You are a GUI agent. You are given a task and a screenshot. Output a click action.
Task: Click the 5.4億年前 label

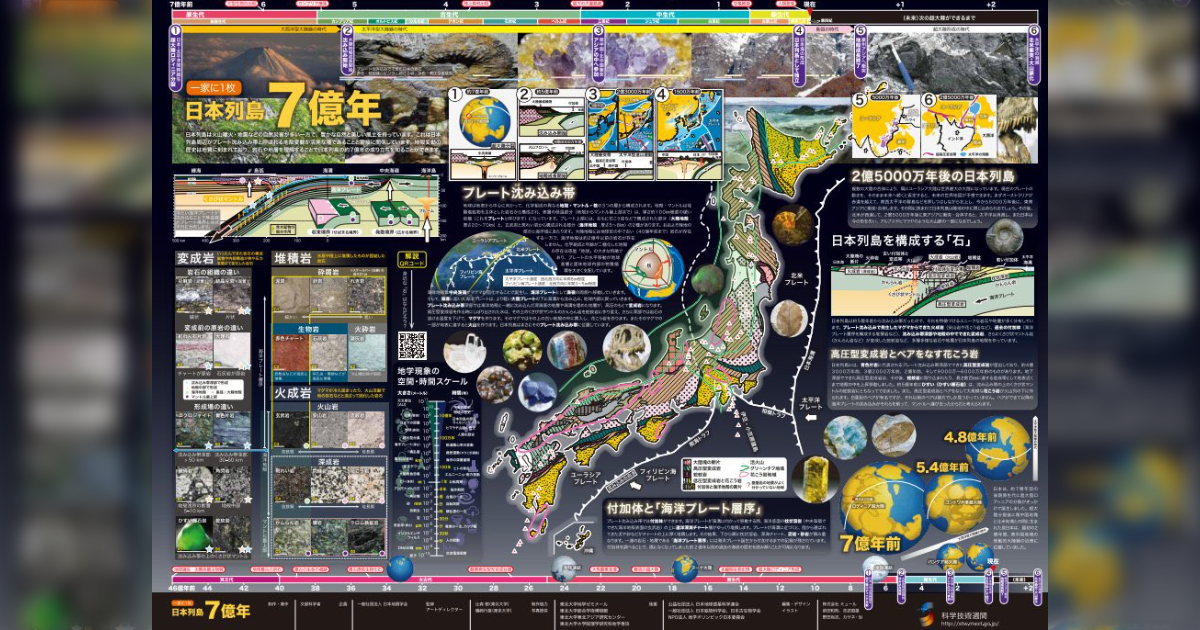pyautogui.click(x=943, y=467)
